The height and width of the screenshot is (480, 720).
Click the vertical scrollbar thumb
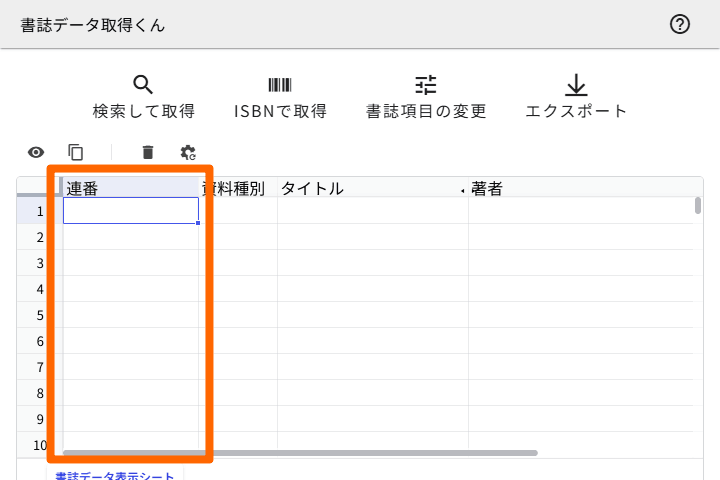pyautogui.click(x=698, y=206)
